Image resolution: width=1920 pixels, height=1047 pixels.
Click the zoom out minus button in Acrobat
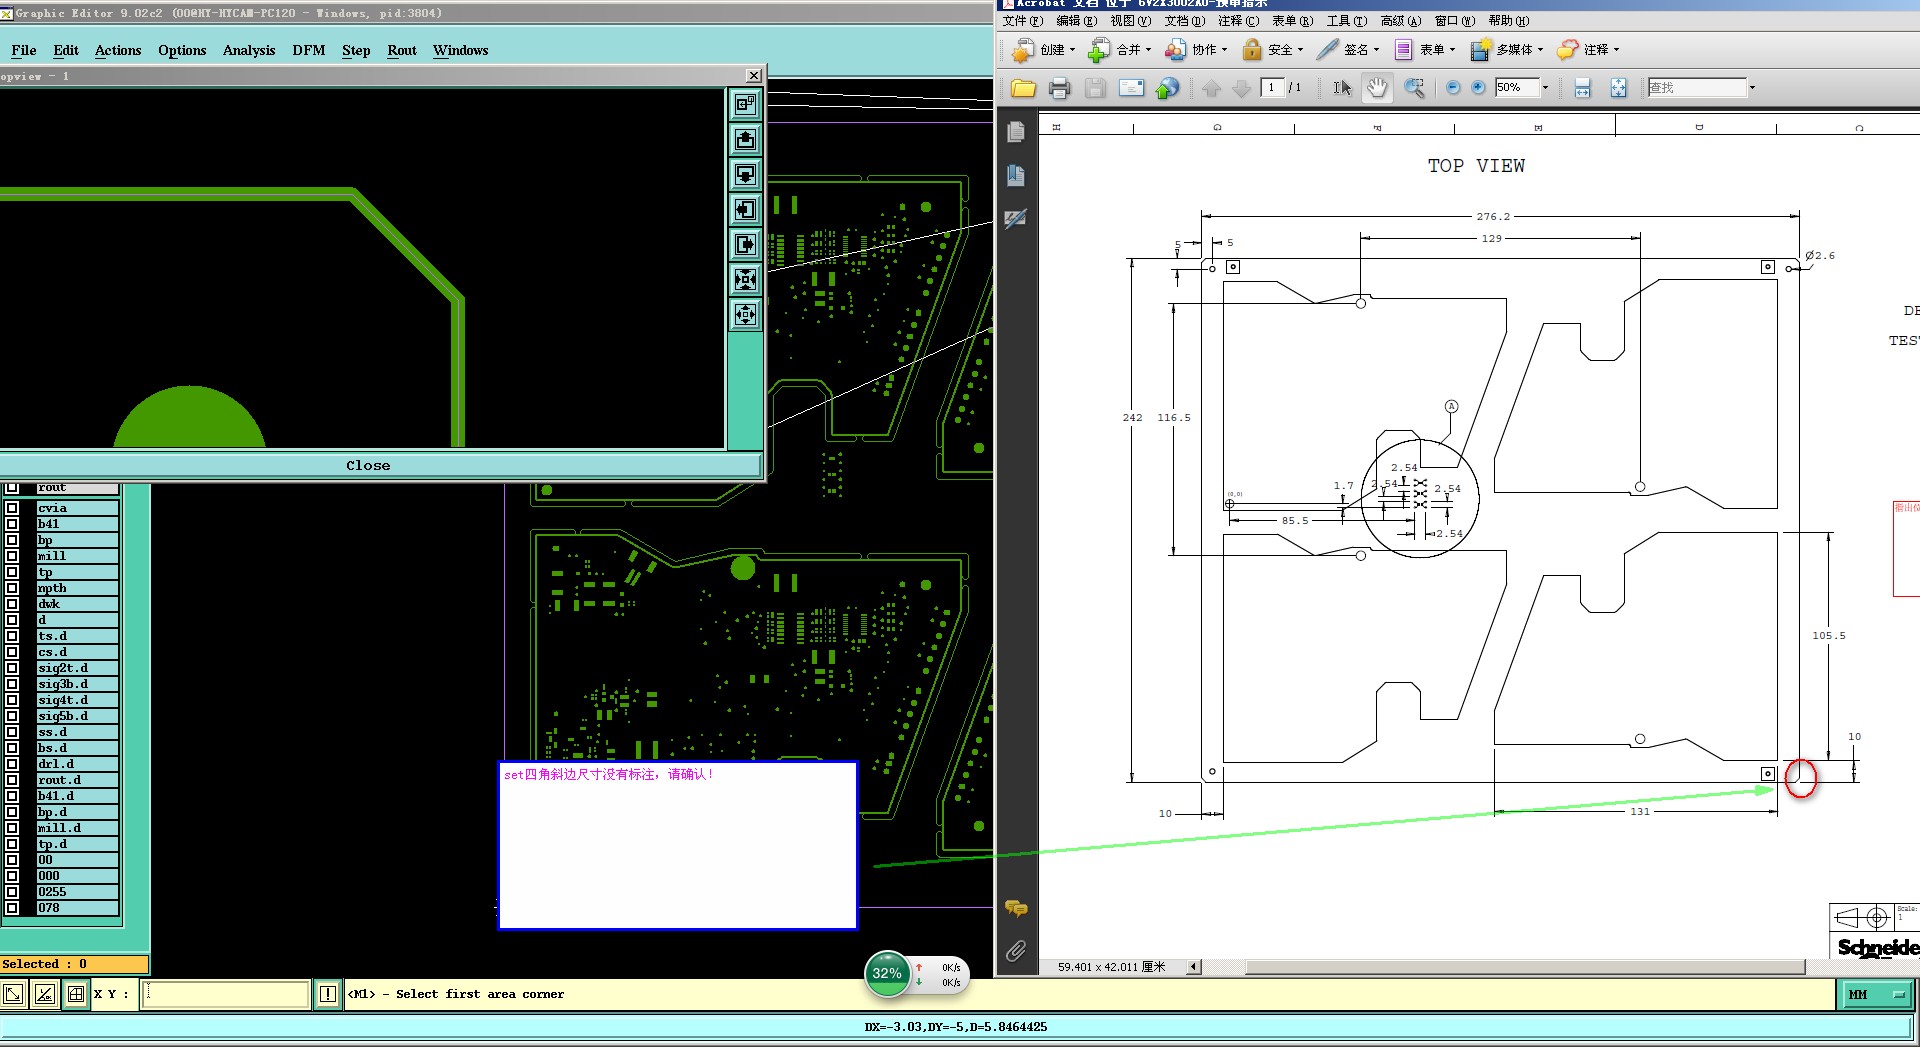point(1453,88)
